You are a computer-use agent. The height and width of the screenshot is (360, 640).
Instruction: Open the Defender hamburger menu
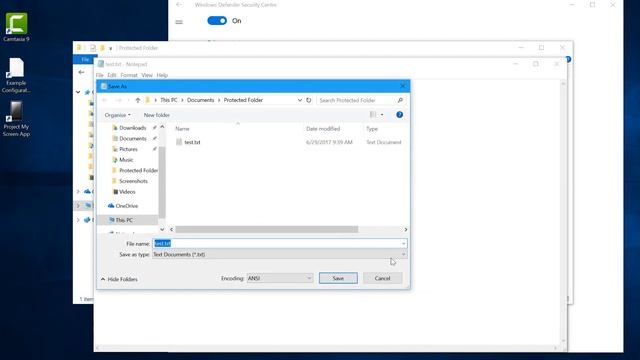tap(179, 22)
